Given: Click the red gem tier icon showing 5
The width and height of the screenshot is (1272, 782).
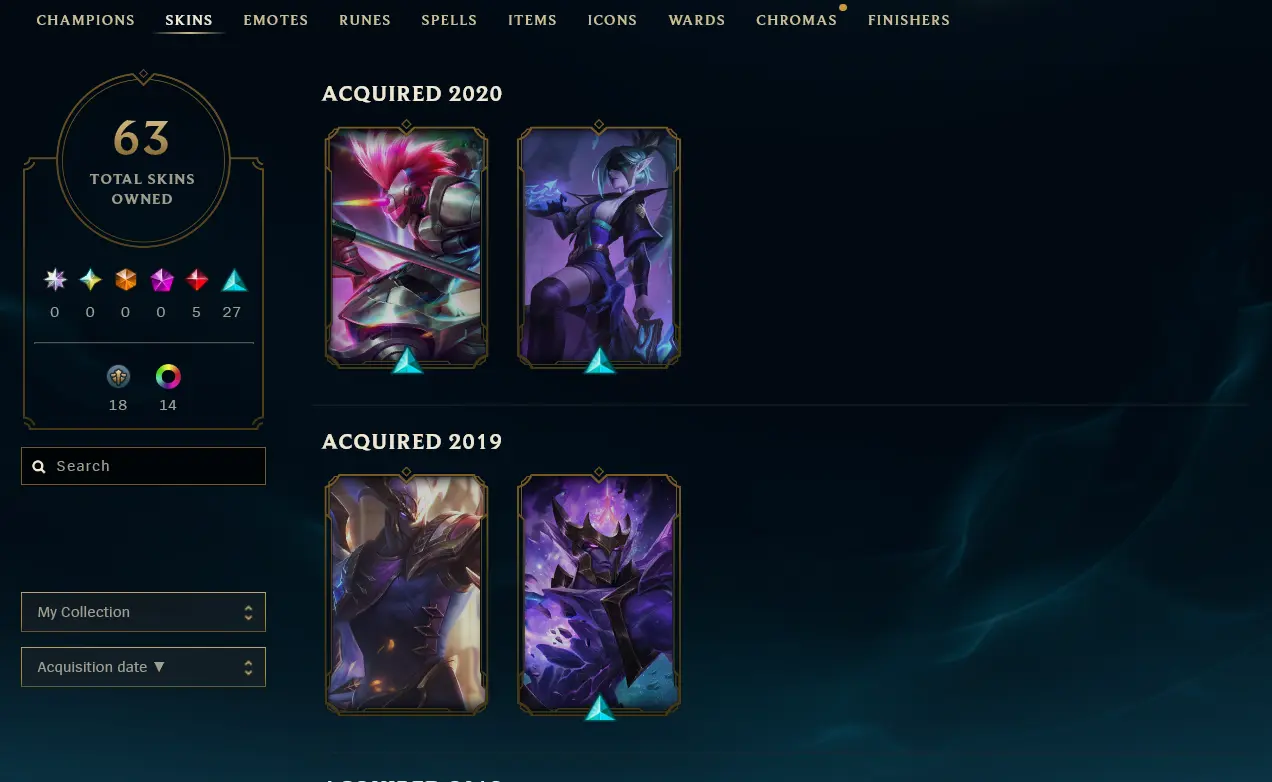Looking at the screenshot, I should click(x=197, y=280).
